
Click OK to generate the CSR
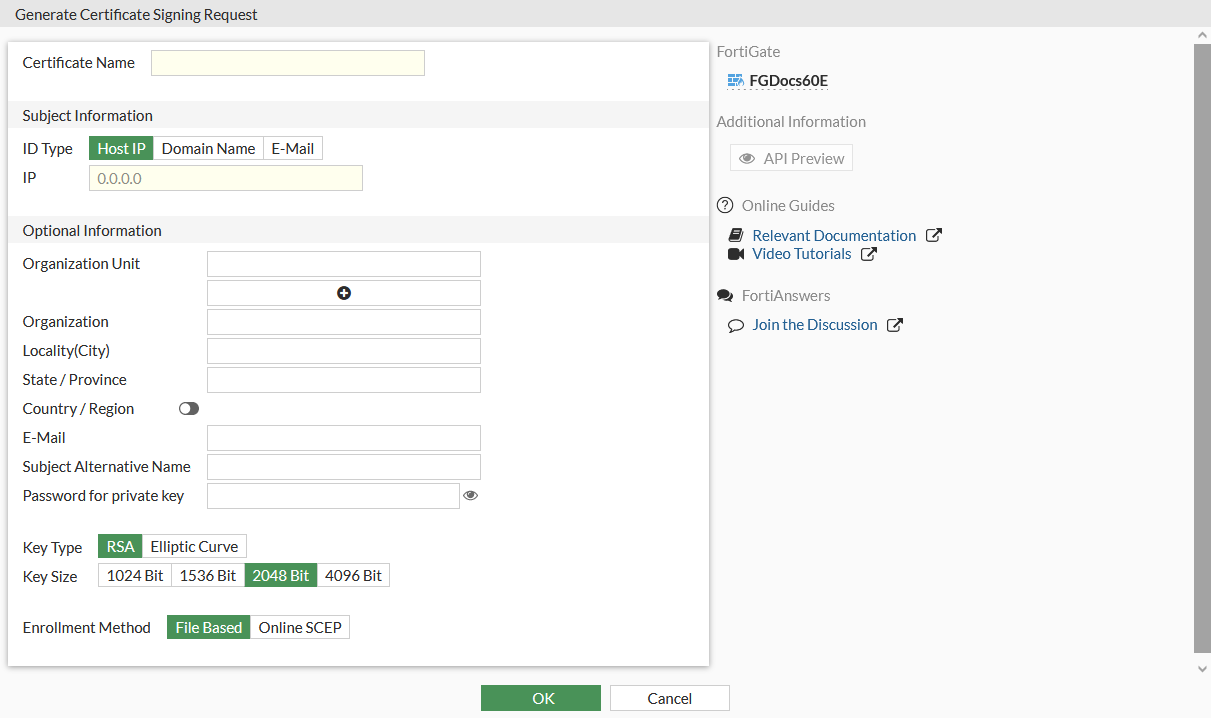[540, 697]
